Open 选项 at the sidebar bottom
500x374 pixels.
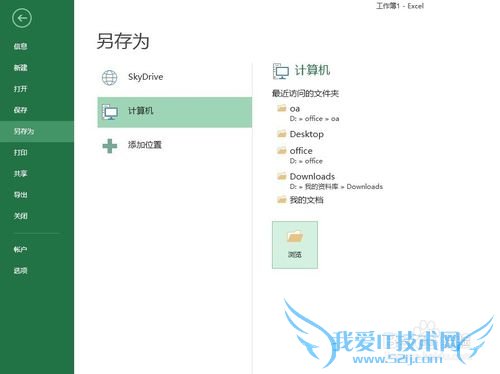coord(20,270)
